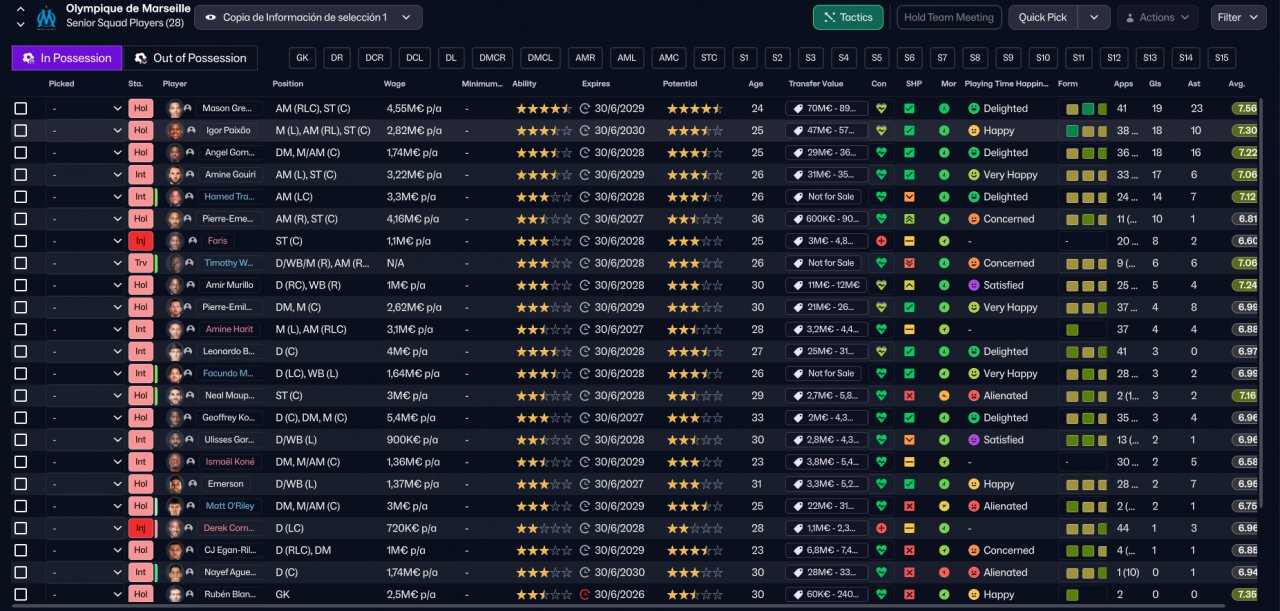1280x611 pixels.
Task: Open the Tactics screen button
Action: coord(847,17)
